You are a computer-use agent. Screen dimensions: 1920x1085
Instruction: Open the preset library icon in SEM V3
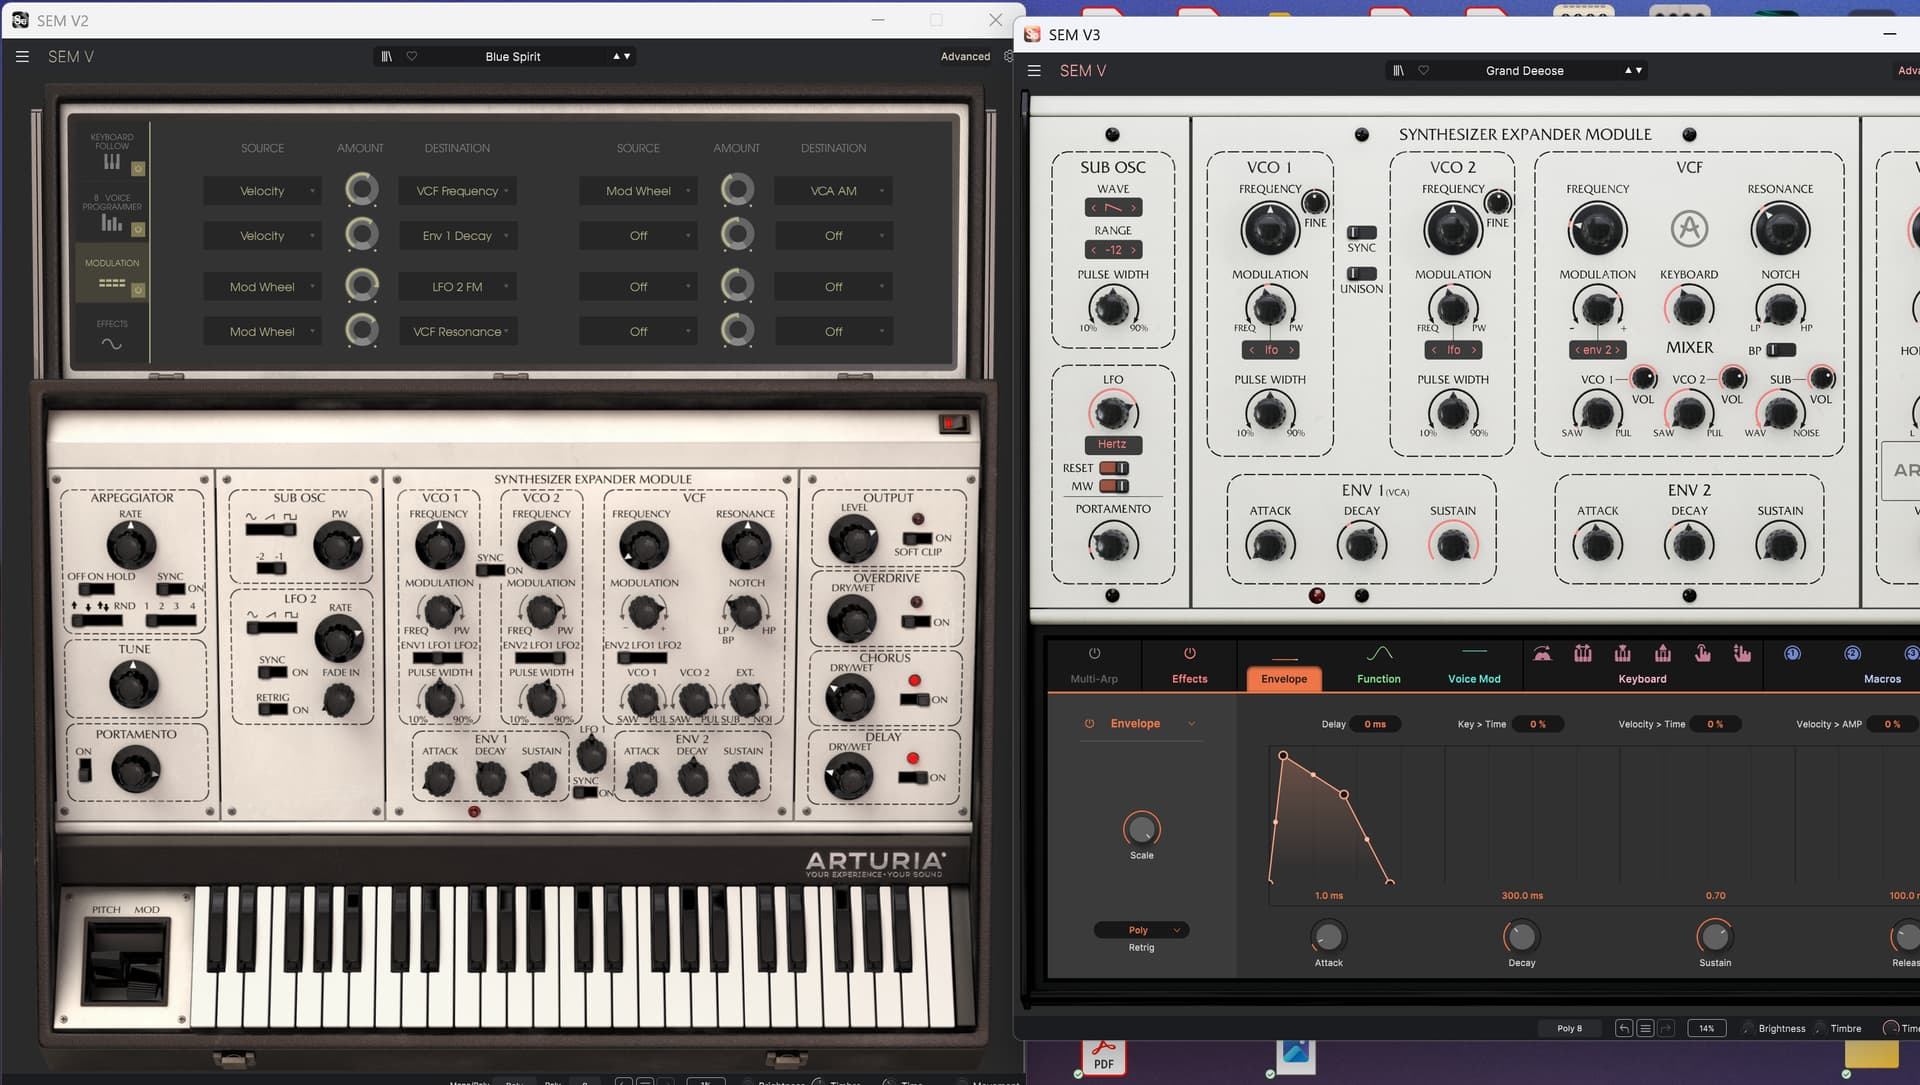coord(1398,71)
